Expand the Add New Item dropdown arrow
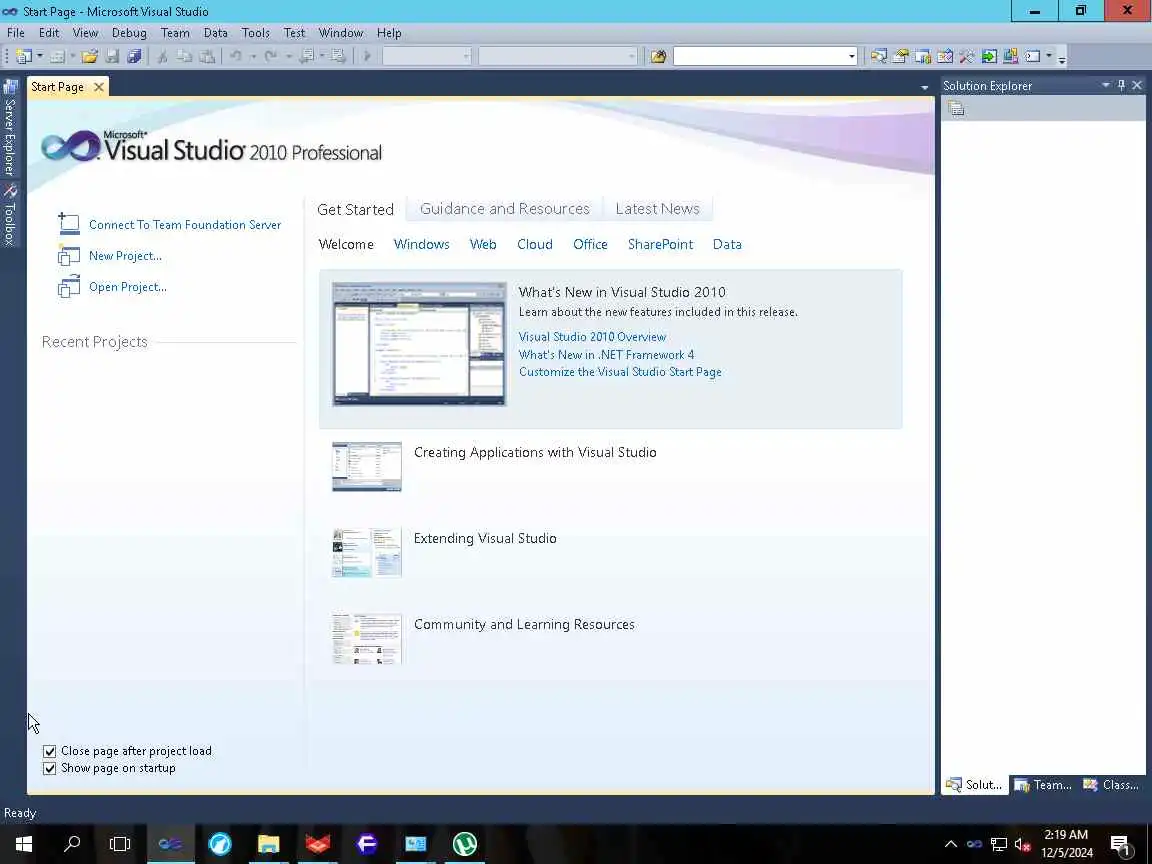The width and height of the screenshot is (1152, 864). [72, 56]
